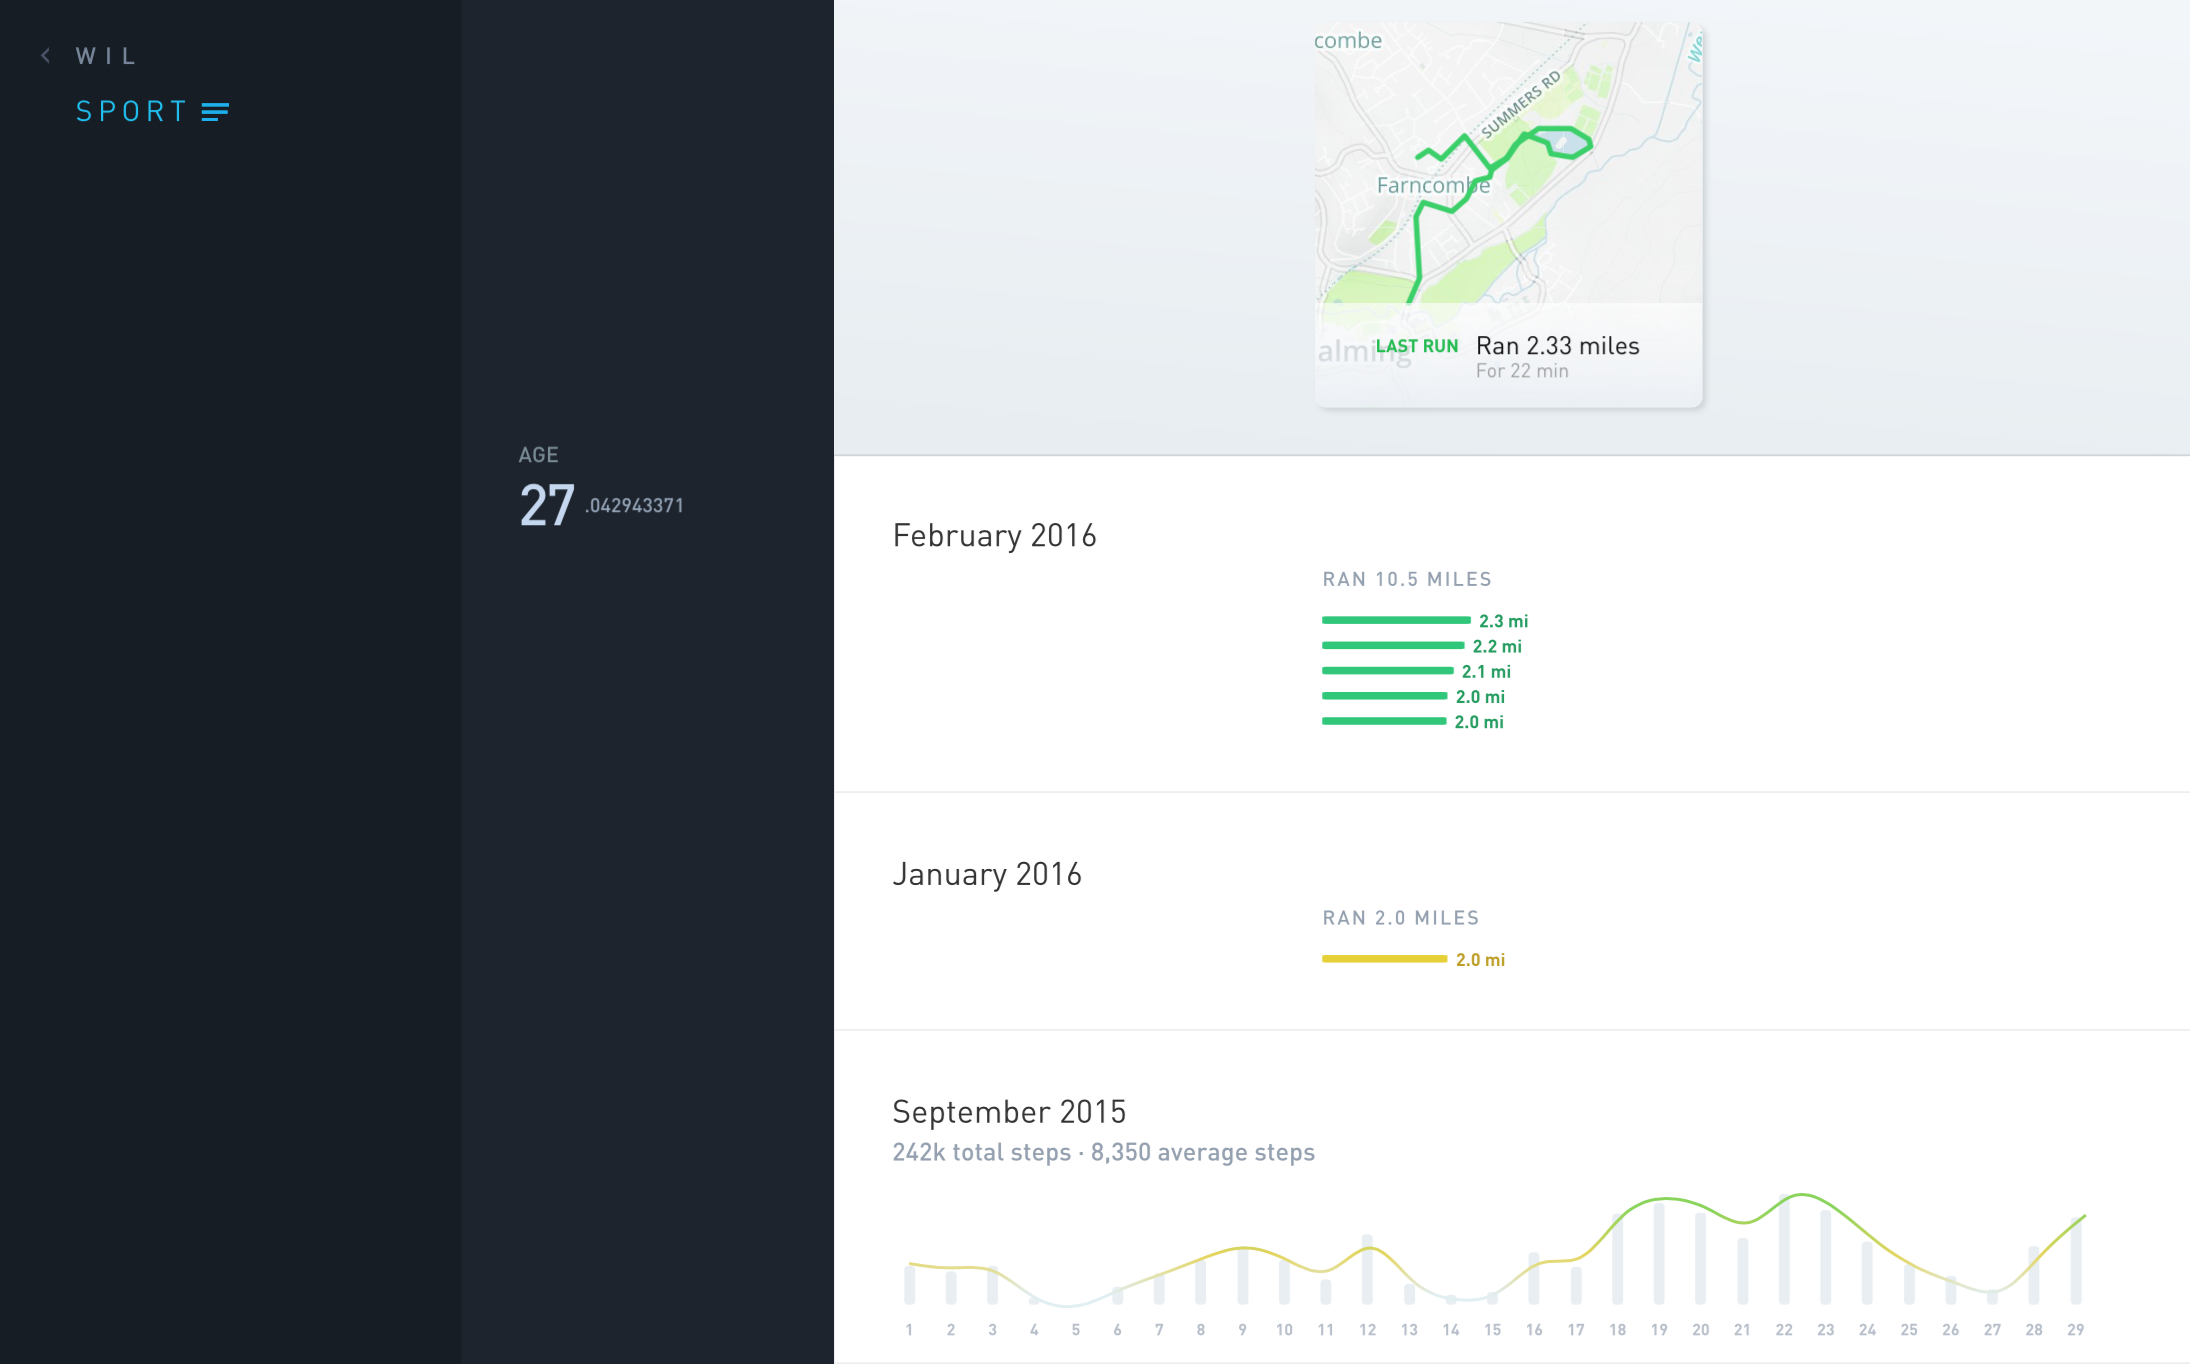
Task: Select the 2.3 mi run bar
Action: click(x=1396, y=621)
